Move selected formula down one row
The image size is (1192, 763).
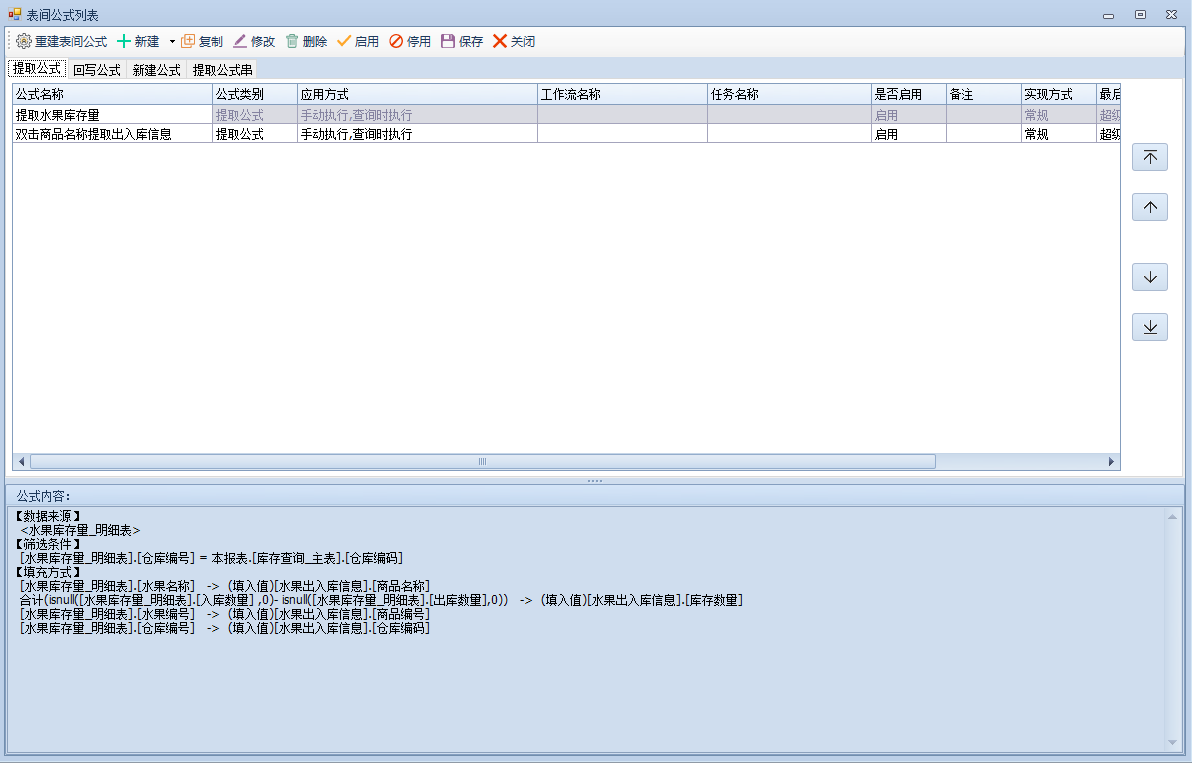pos(1150,277)
